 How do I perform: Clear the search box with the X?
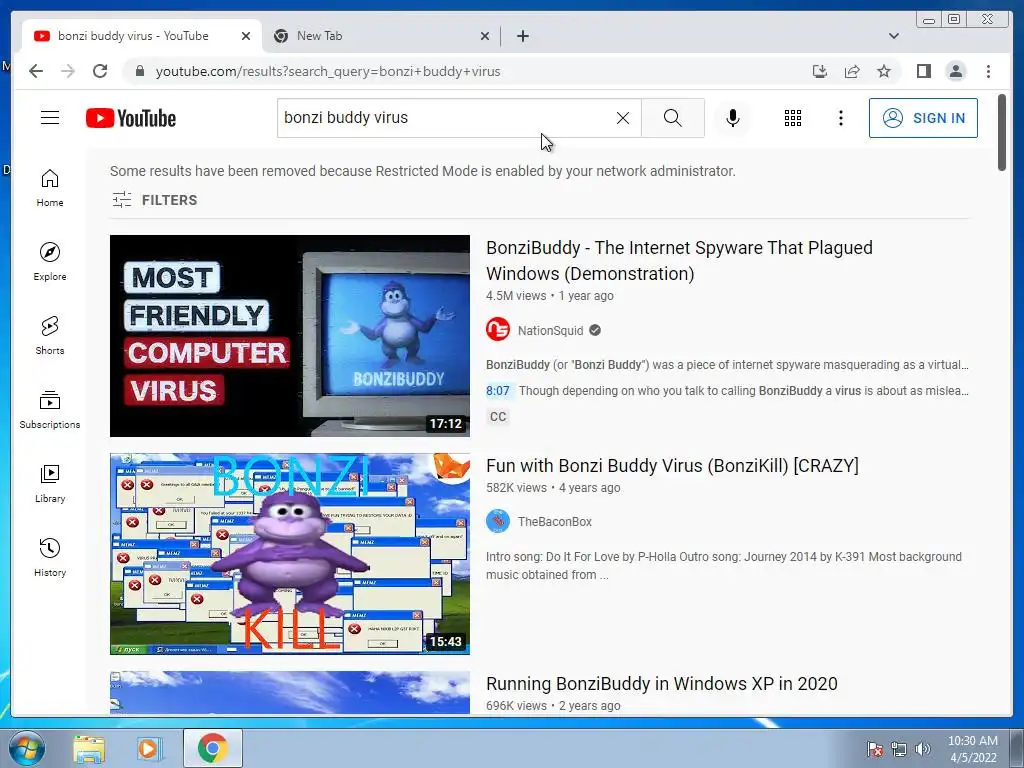coord(623,118)
